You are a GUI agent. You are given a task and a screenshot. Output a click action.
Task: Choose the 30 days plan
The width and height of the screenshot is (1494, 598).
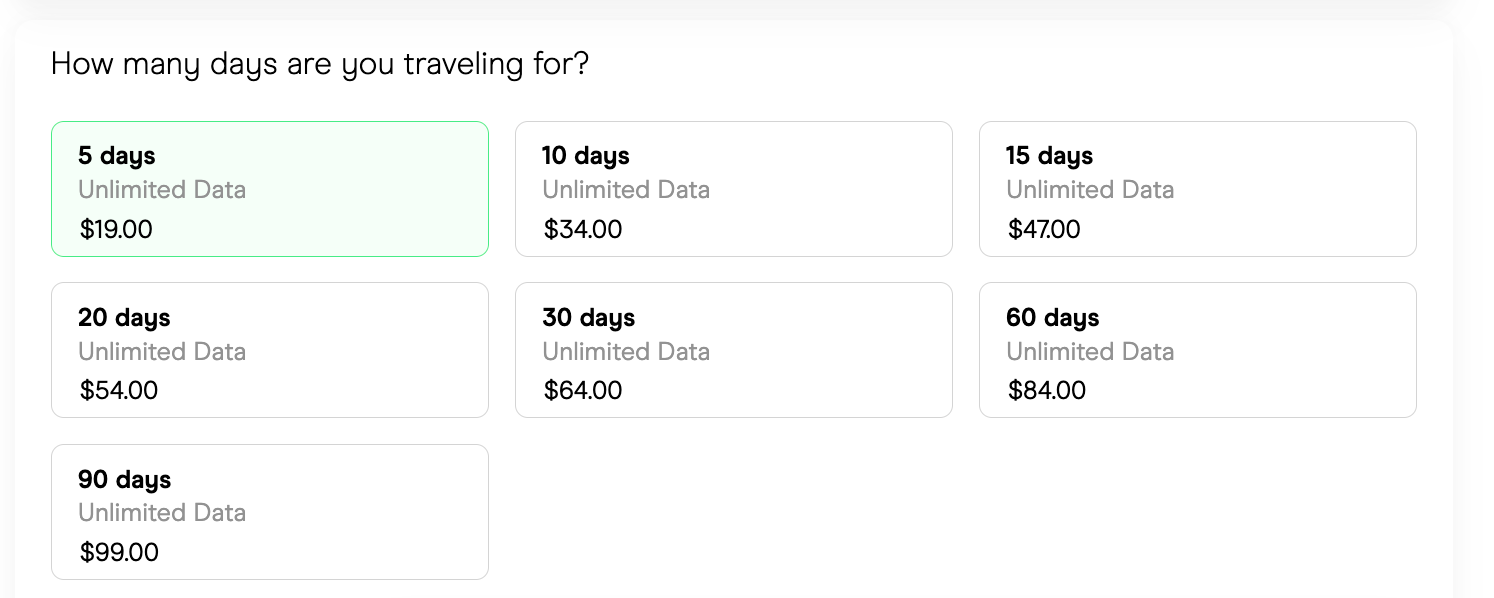tap(733, 349)
